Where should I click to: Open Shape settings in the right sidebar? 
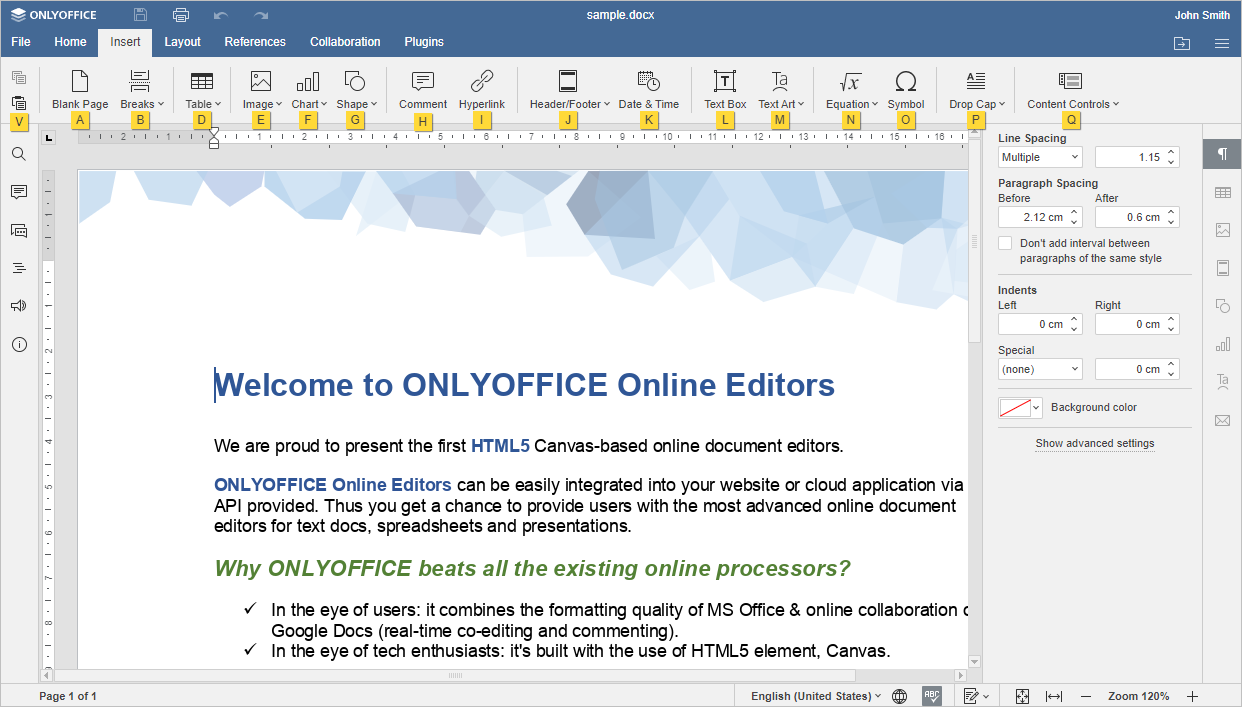coord(1222,306)
